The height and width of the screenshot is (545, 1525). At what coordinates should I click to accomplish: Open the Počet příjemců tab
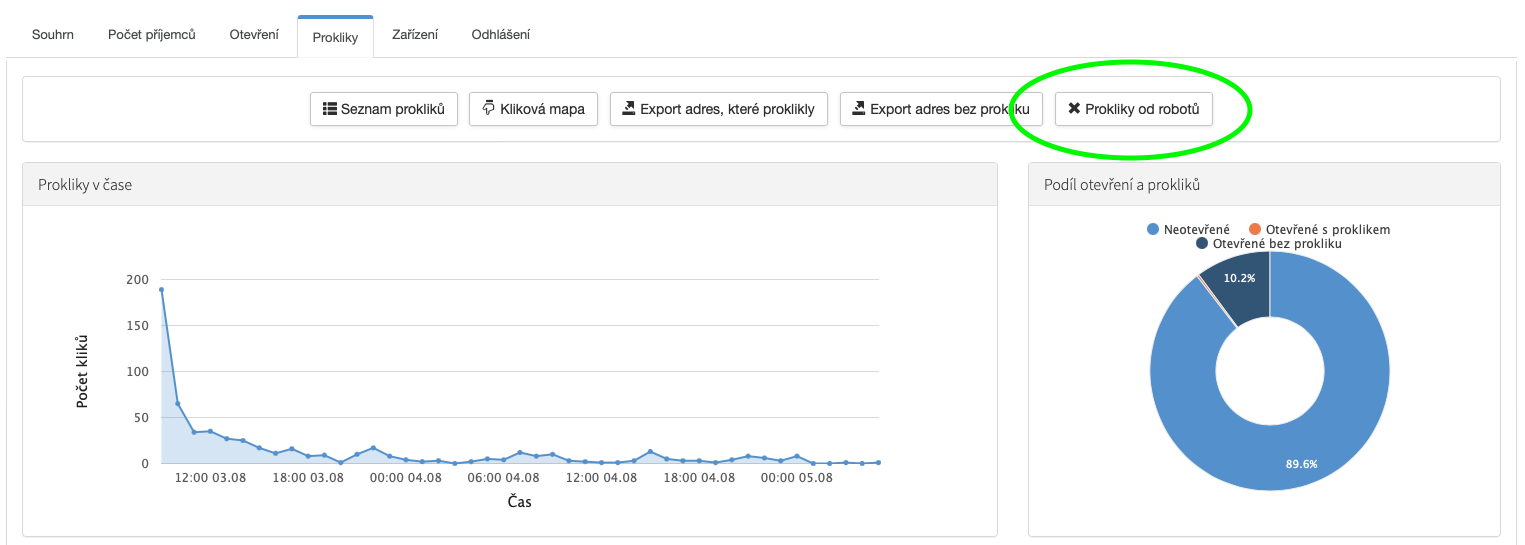click(x=152, y=35)
